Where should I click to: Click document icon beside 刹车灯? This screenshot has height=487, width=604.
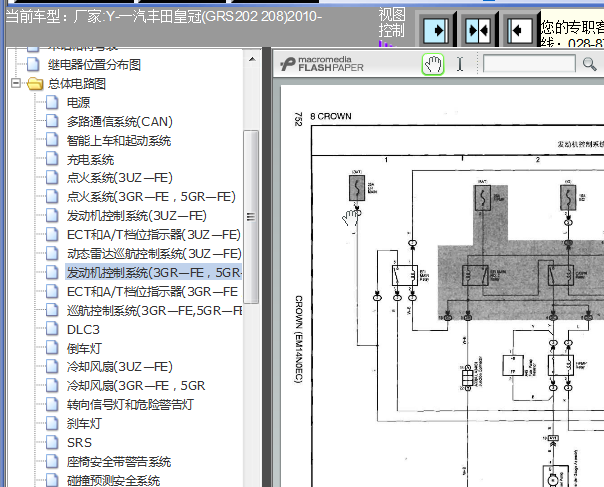[52, 424]
